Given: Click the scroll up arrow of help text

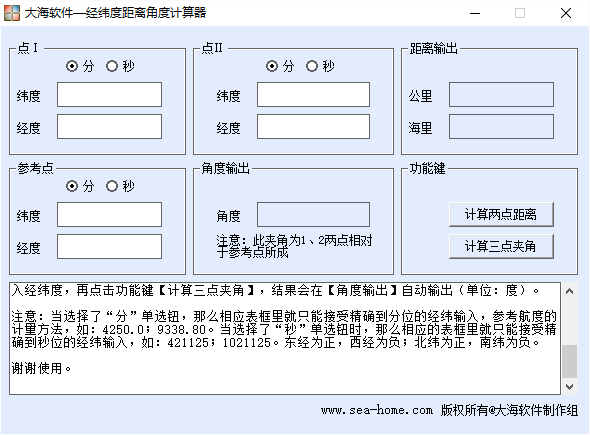Looking at the screenshot, I should pyautogui.click(x=570, y=291).
